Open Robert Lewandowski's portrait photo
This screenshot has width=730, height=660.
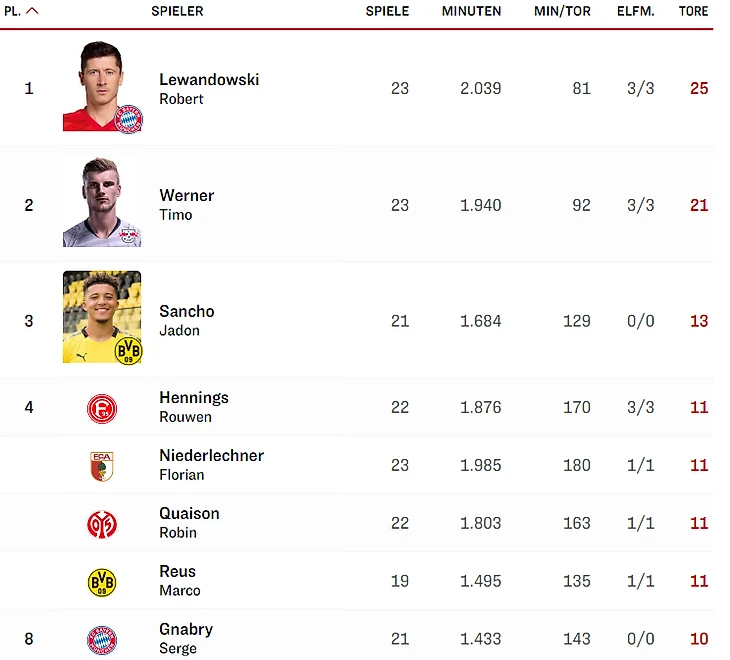102,86
